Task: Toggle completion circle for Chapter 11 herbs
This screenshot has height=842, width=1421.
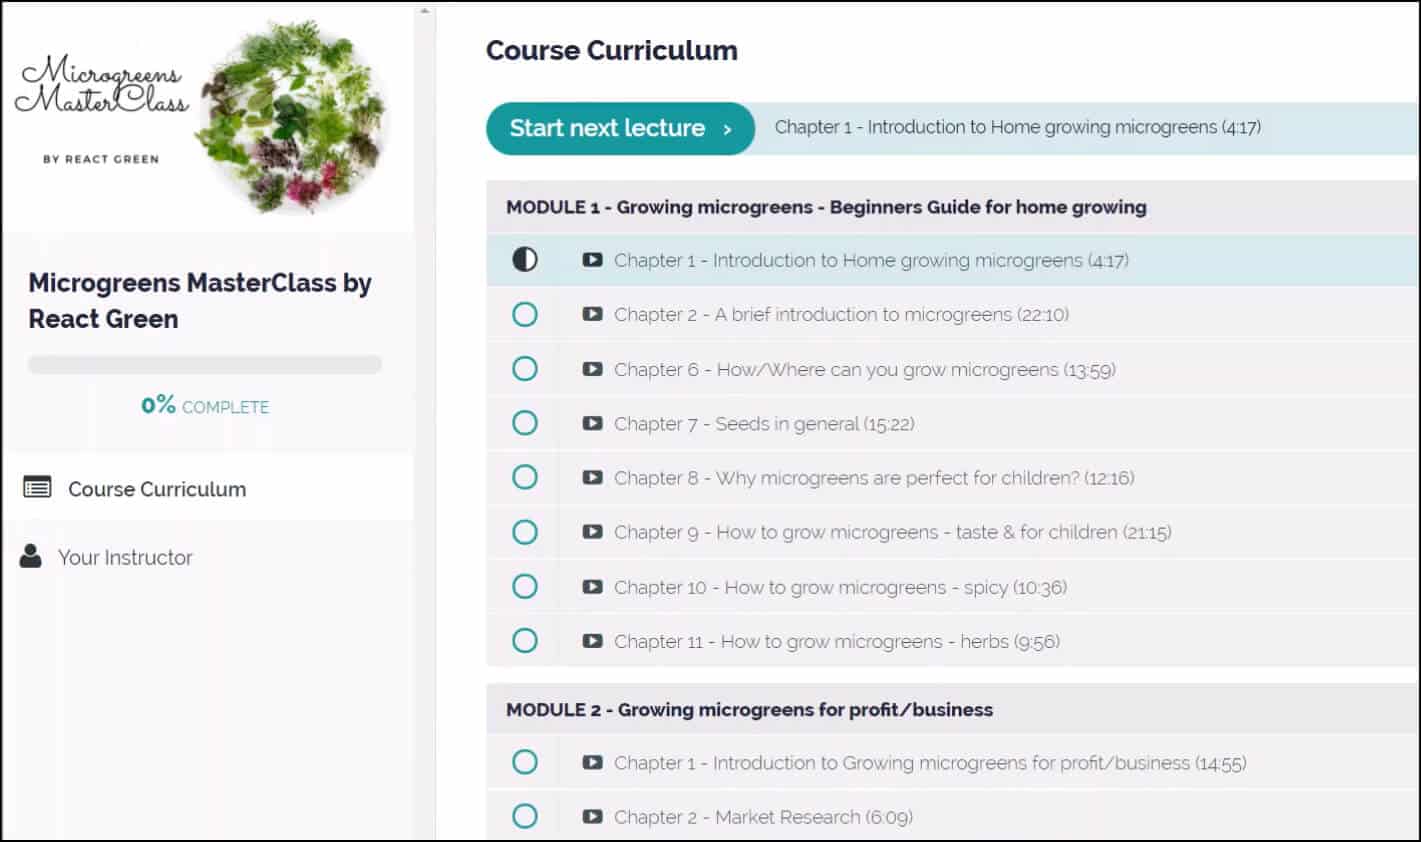Action: [x=525, y=641]
